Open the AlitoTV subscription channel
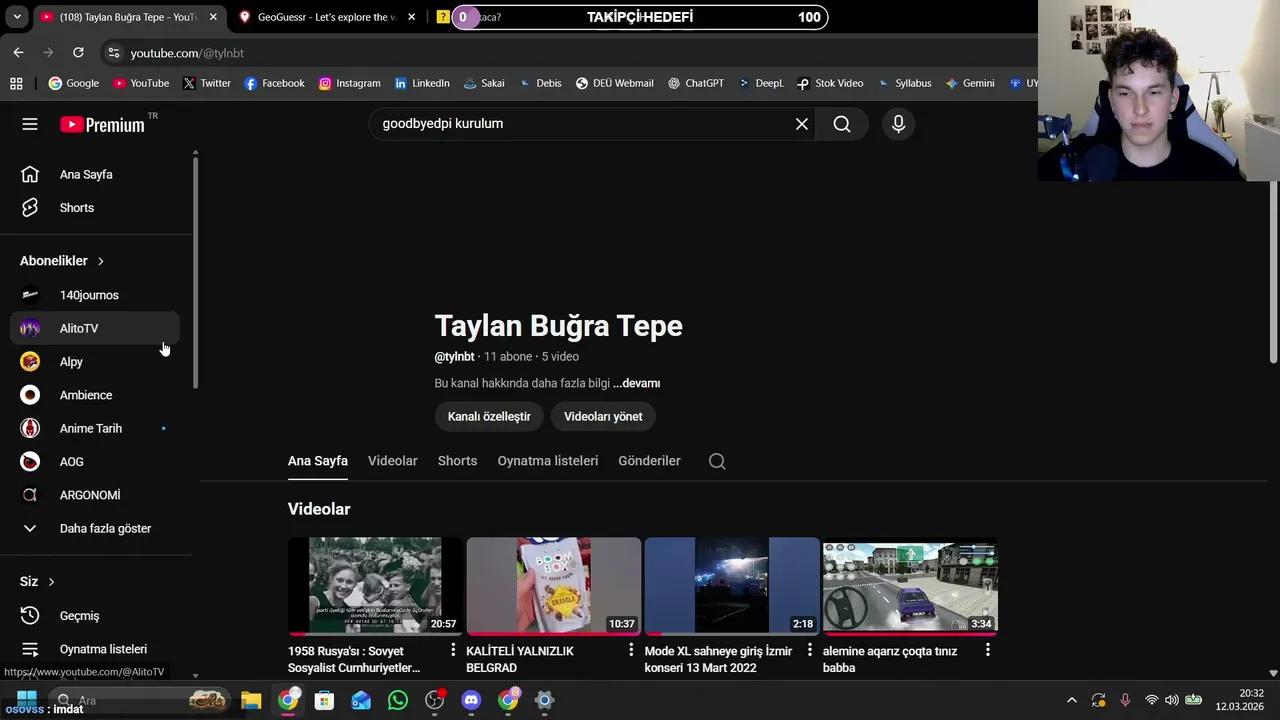Image resolution: width=1280 pixels, height=720 pixels. pyautogui.click(x=96, y=328)
